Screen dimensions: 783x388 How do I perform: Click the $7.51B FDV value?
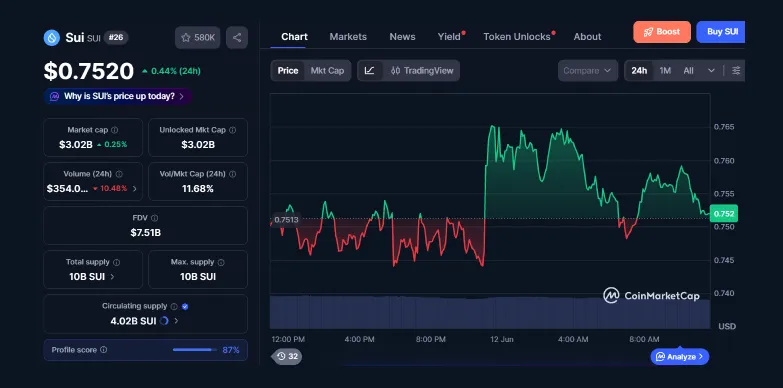tap(145, 233)
